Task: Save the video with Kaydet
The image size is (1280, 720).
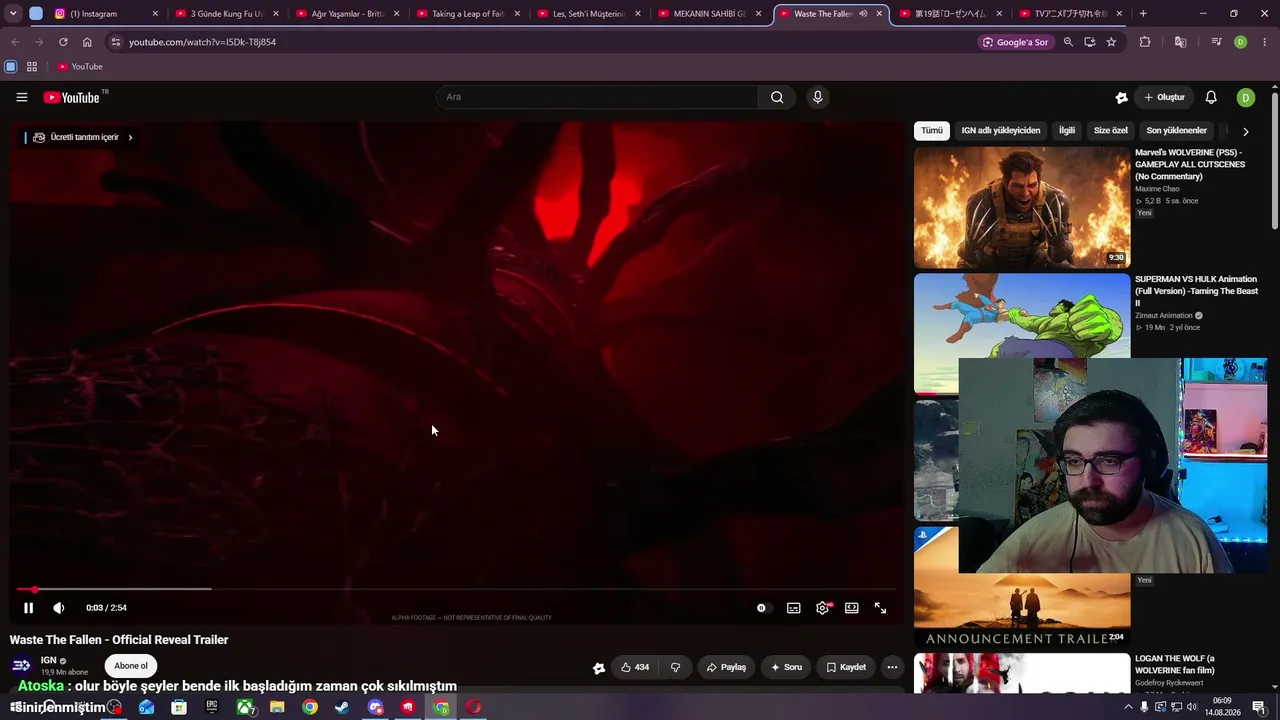Action: (x=846, y=667)
